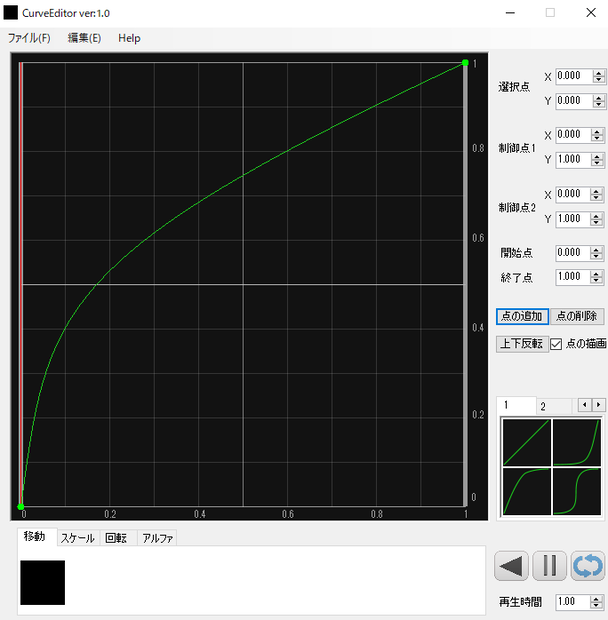Viewport: 608px width, 620px height.
Task: Click the 制御点2 Y spinner arrows
Action: point(597,219)
